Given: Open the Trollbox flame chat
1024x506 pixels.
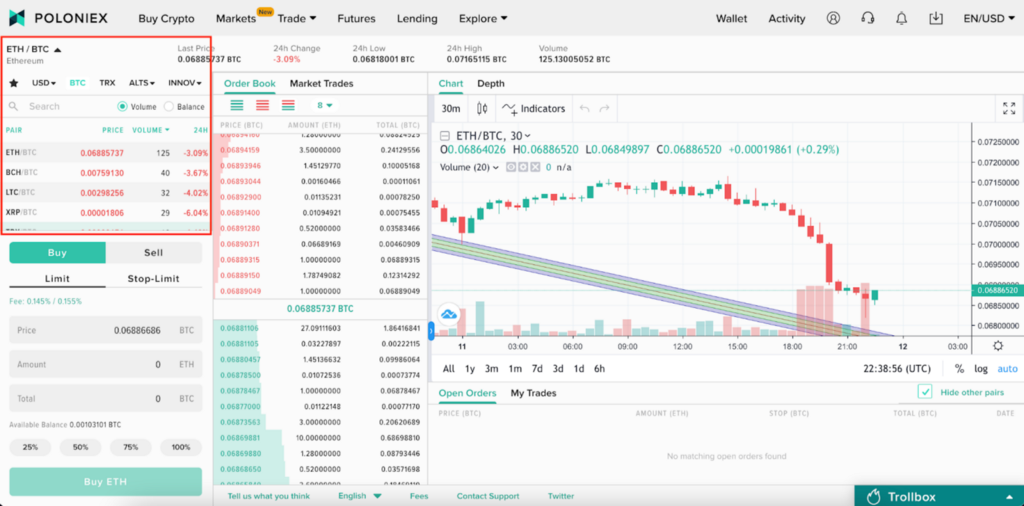Looking at the screenshot, I should tap(938, 496).
